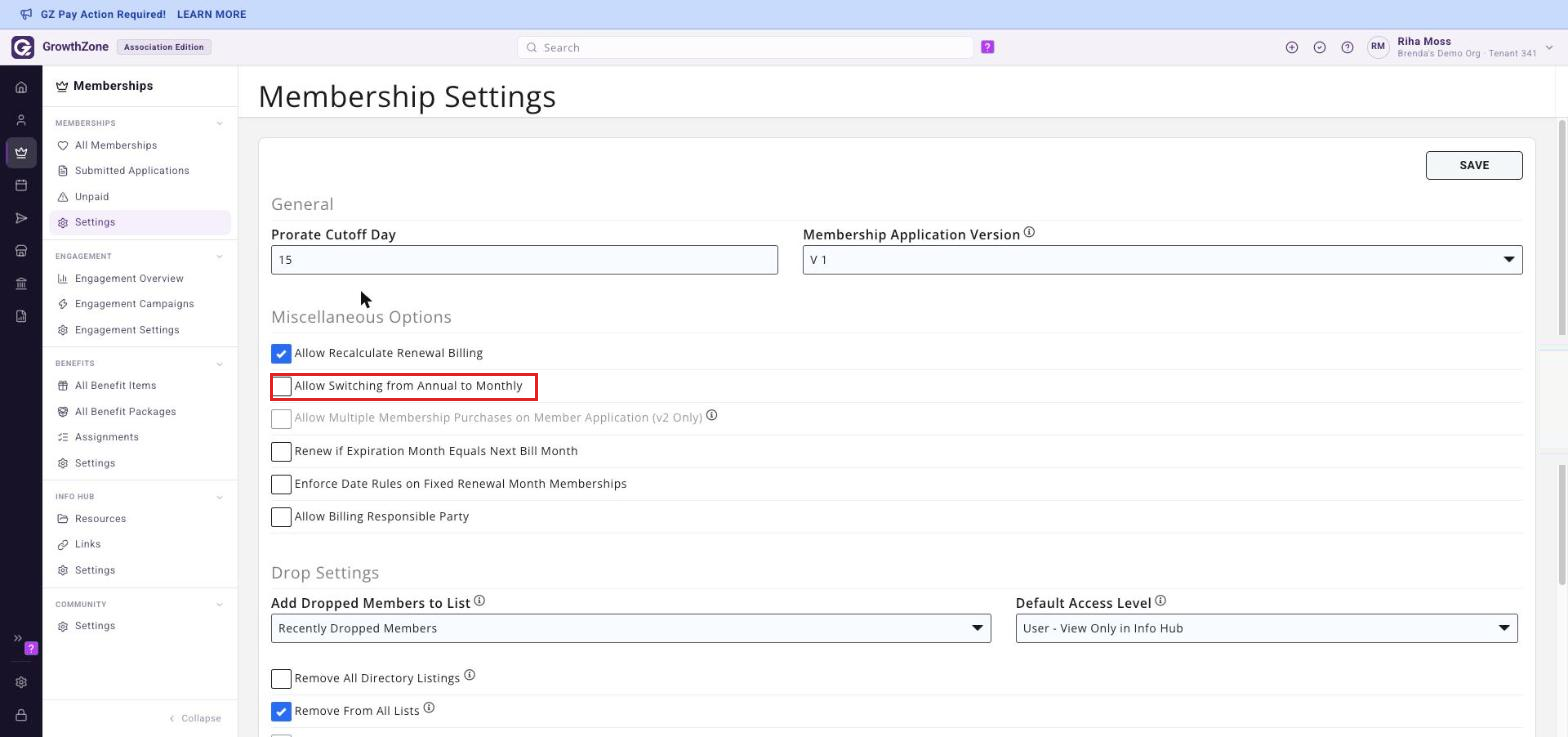1568x737 pixels.
Task: Open the paper plane icon in left rail
Action: [21, 218]
